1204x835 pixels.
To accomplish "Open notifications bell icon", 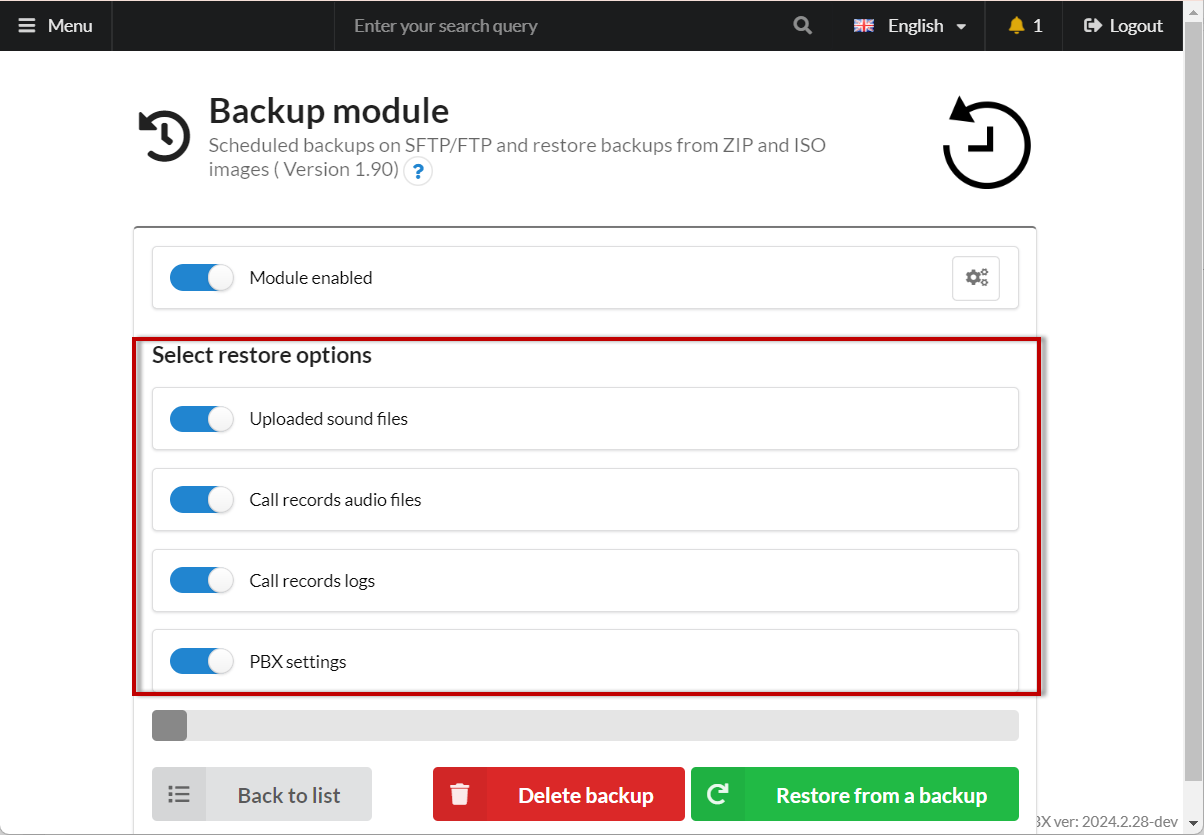I will tap(1016, 26).
